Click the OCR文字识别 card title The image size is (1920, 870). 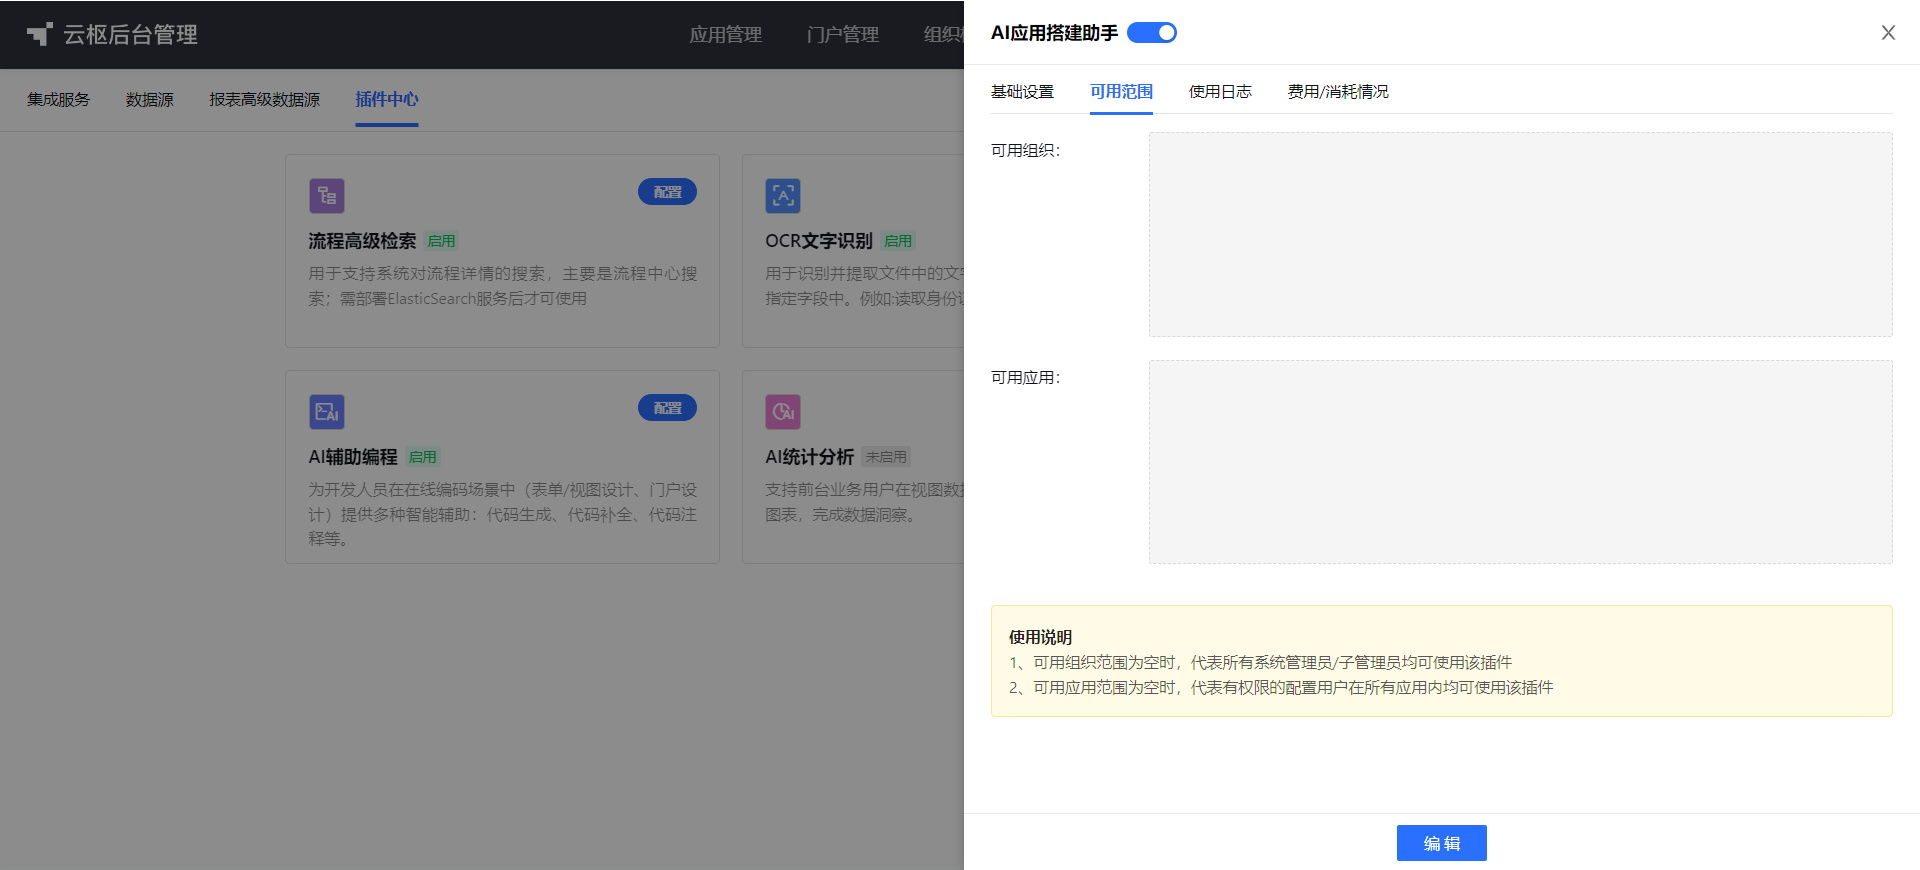[x=819, y=241]
